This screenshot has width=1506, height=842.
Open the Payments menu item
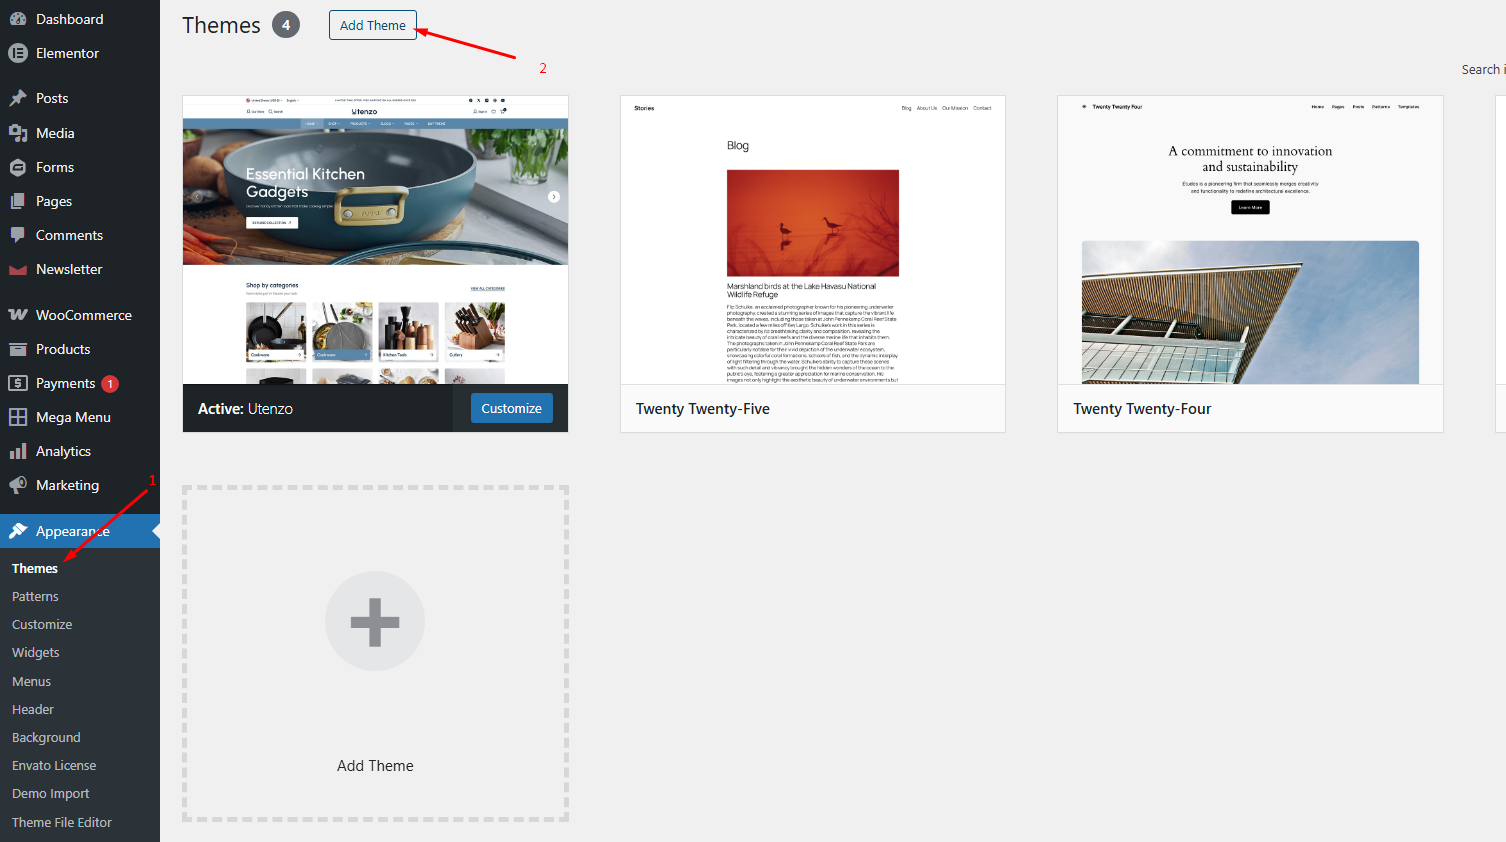pyautogui.click(x=65, y=383)
